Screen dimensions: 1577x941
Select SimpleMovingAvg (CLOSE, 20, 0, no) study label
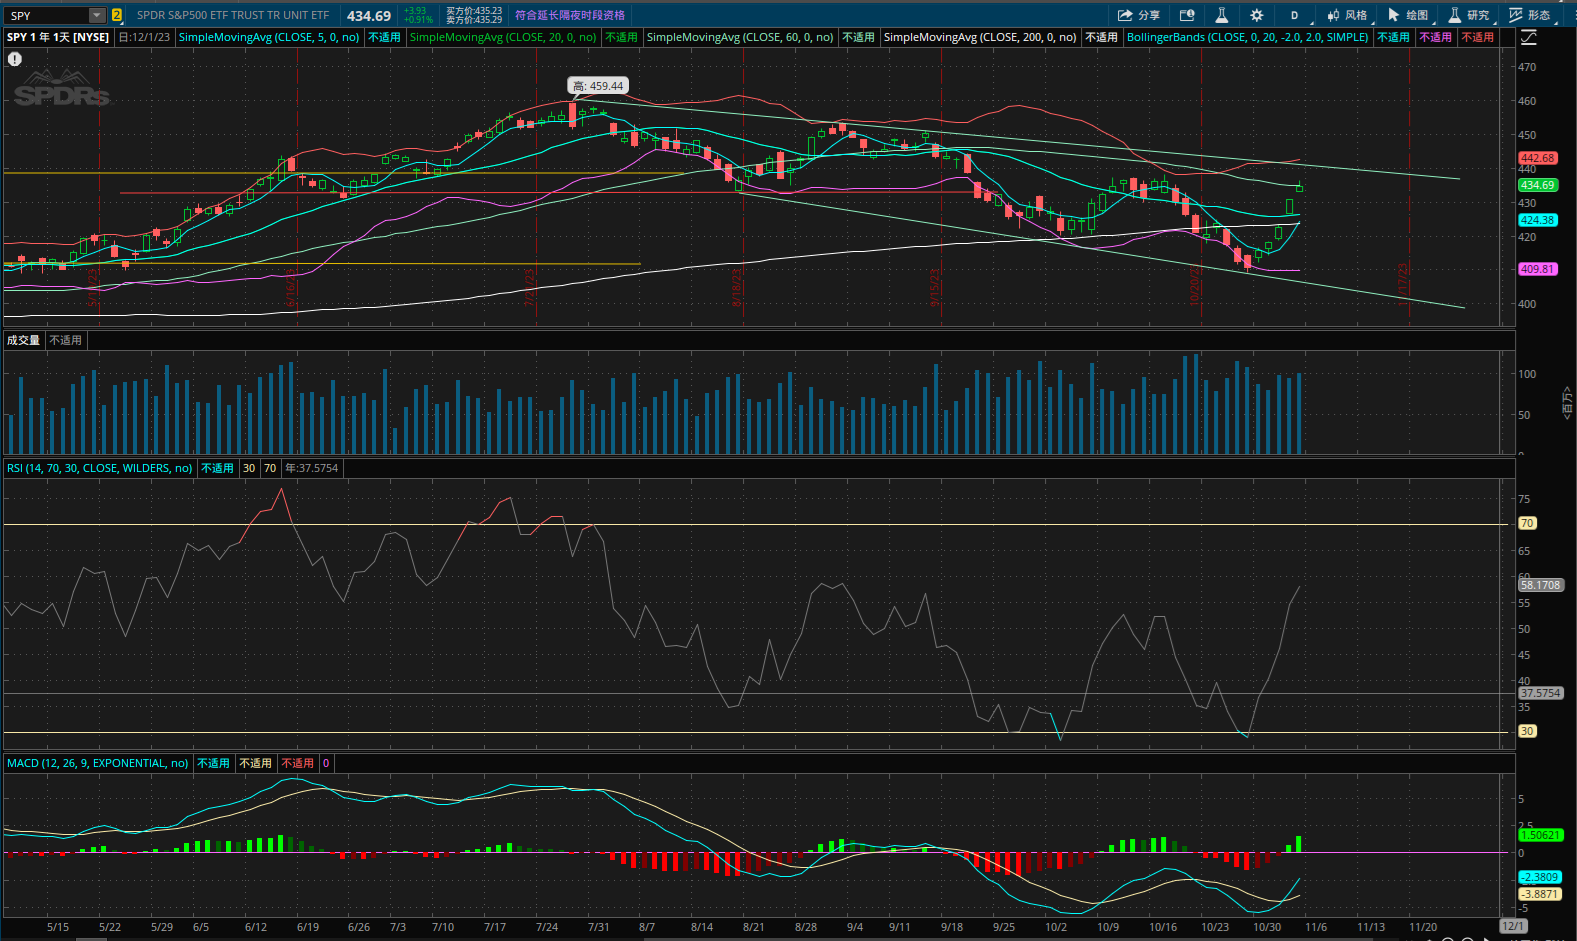[x=503, y=37]
